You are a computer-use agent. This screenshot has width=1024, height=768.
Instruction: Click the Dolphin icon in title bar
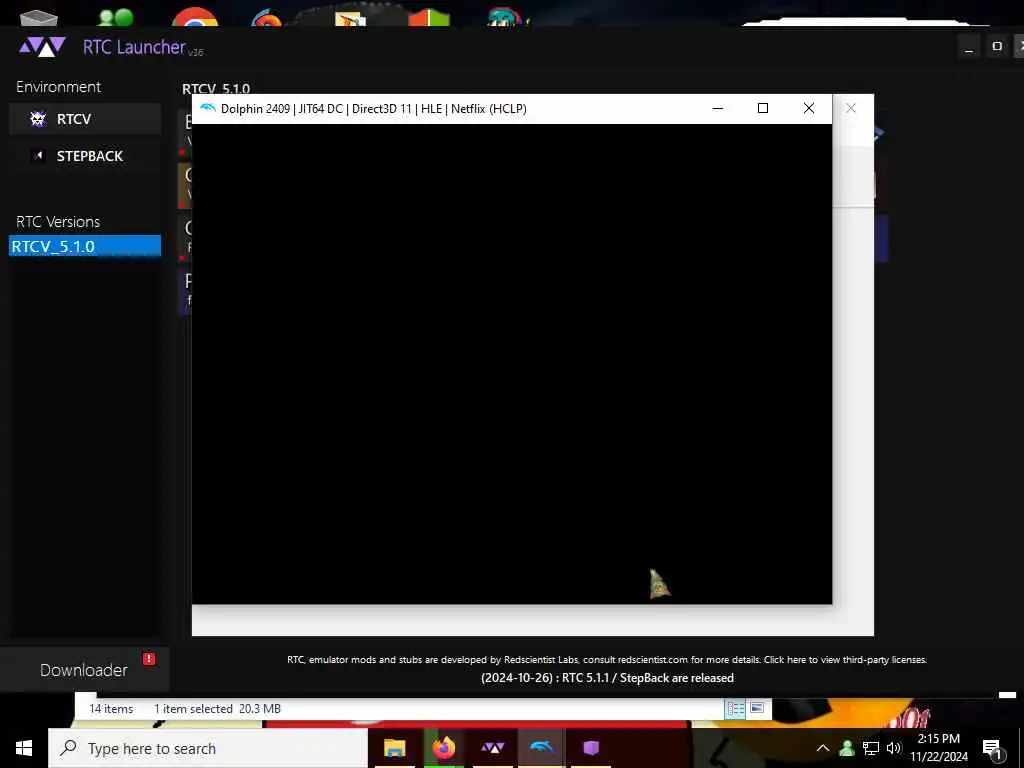click(208, 108)
